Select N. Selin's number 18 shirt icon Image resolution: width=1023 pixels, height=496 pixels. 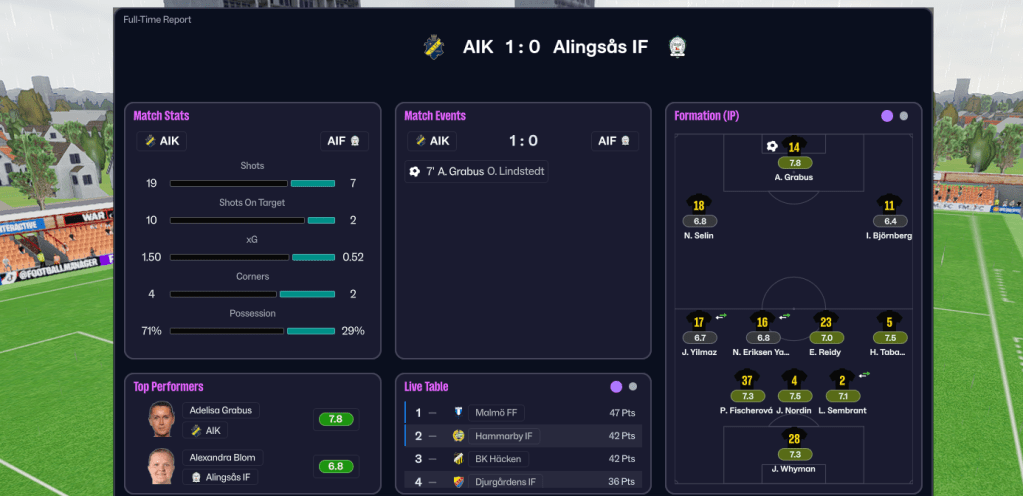(x=699, y=205)
